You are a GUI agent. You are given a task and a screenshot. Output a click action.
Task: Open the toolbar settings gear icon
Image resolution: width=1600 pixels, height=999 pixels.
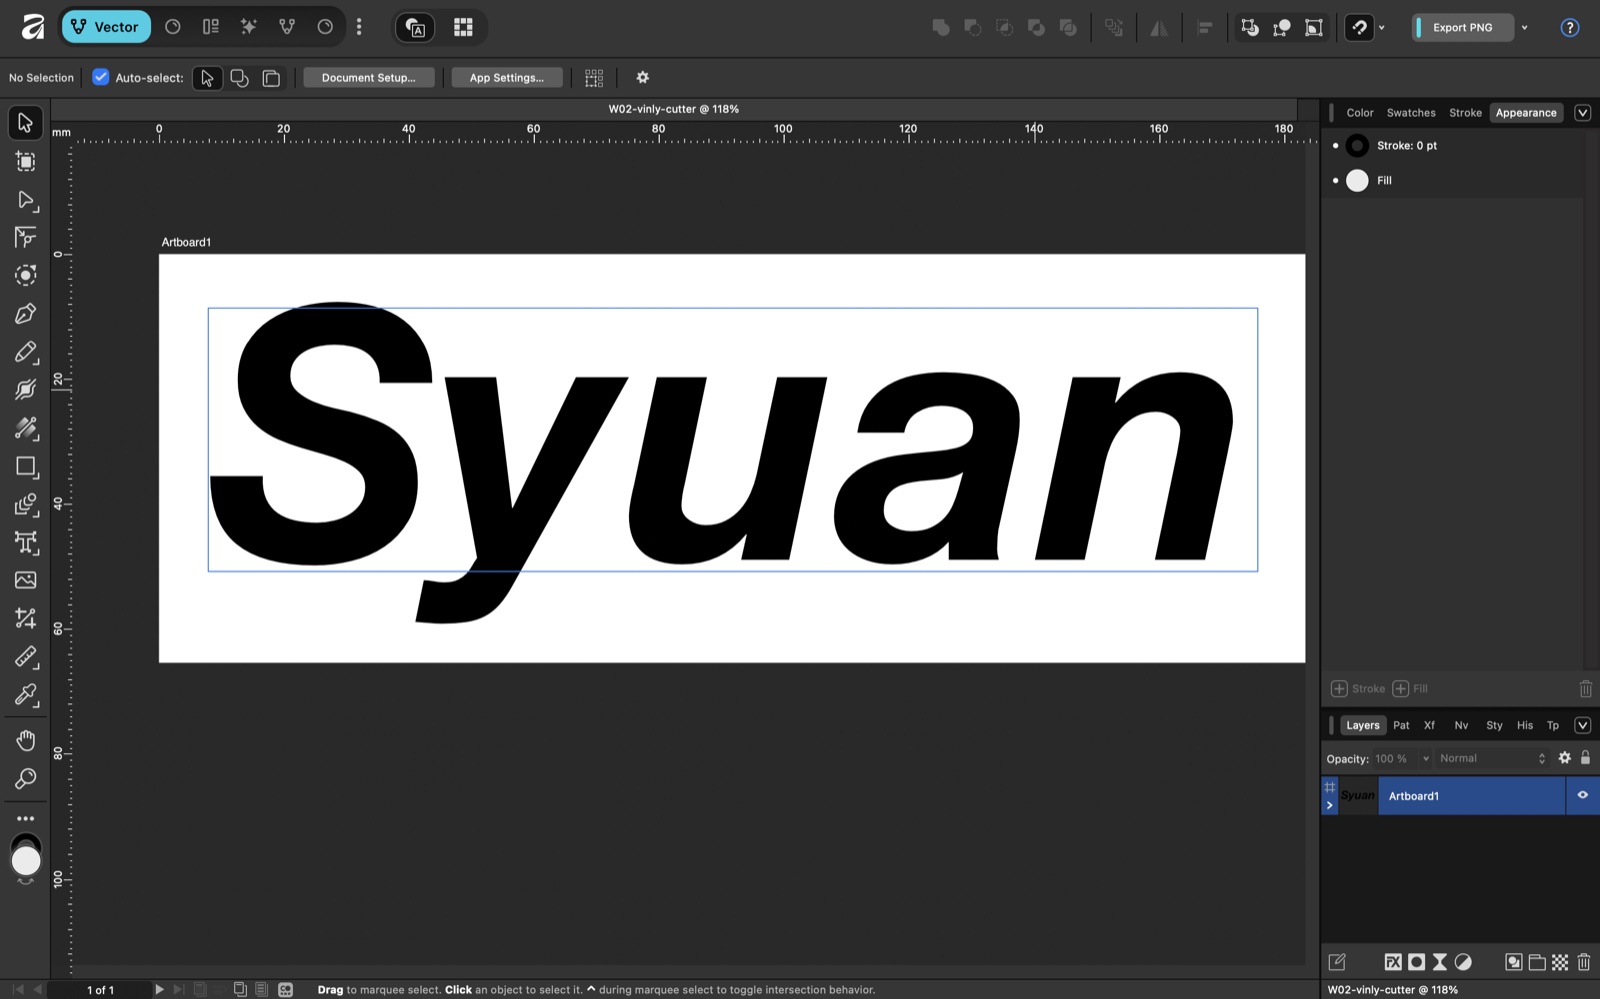click(x=643, y=77)
